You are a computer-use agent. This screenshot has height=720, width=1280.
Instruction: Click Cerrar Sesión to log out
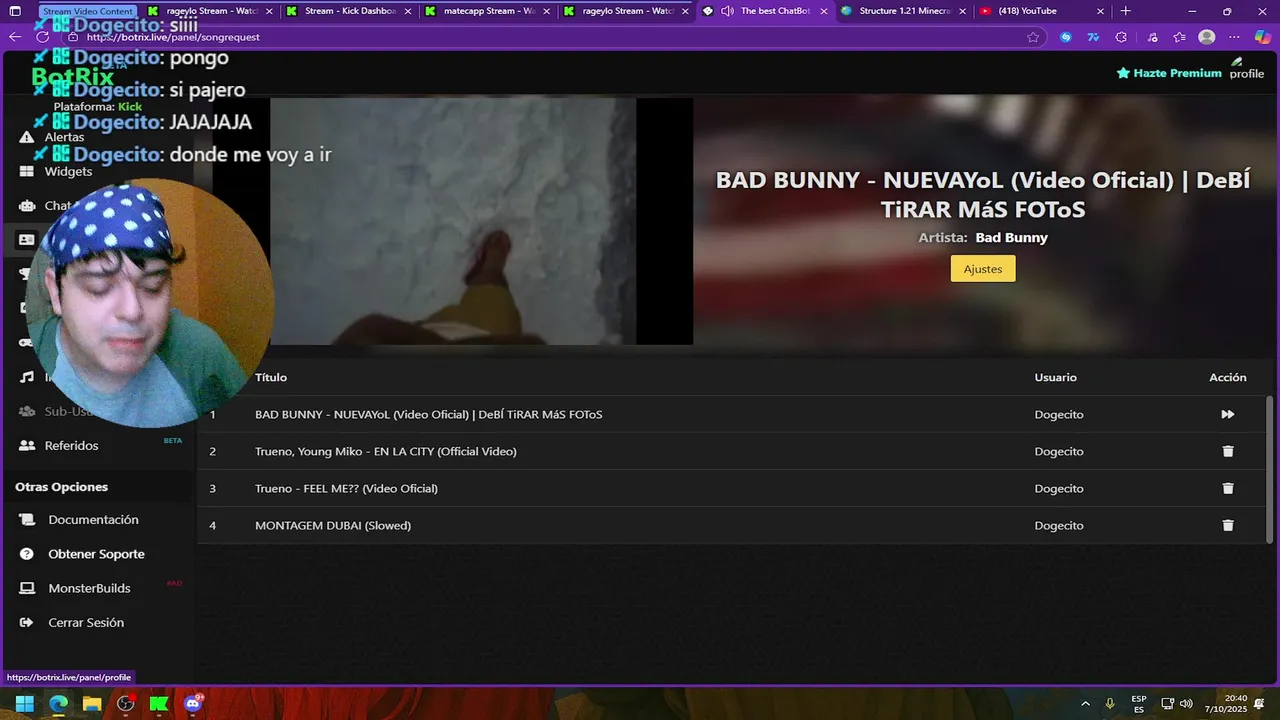pyautogui.click(x=86, y=622)
